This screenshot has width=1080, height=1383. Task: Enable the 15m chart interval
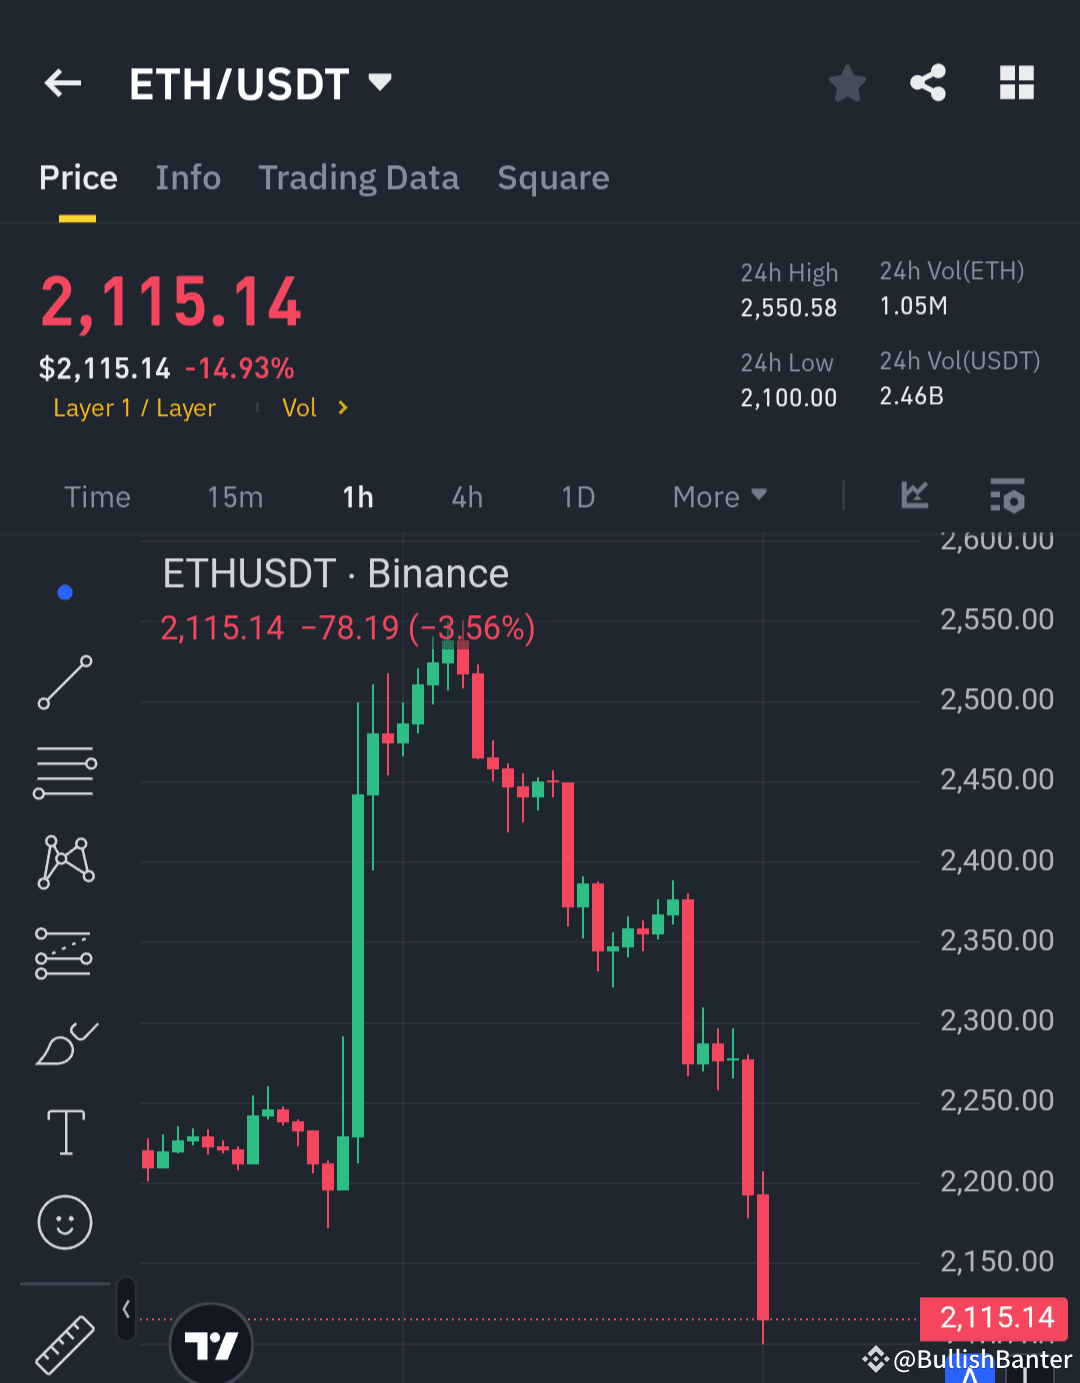tap(235, 497)
